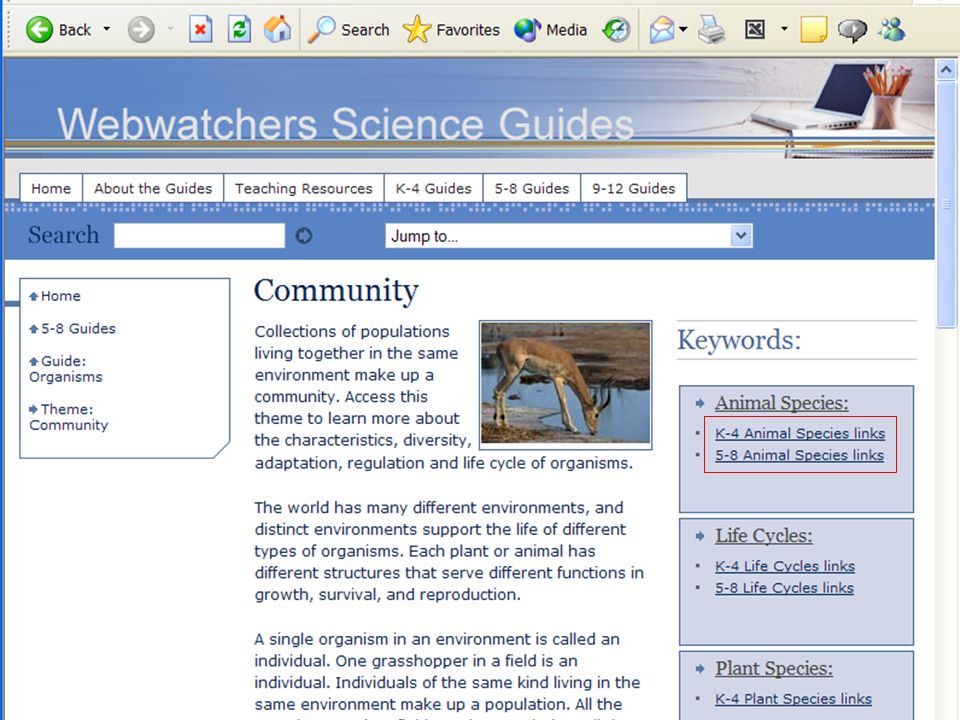Image resolution: width=960 pixels, height=720 pixels.
Task: Refresh the page using toolbar icon
Action: tap(239, 29)
